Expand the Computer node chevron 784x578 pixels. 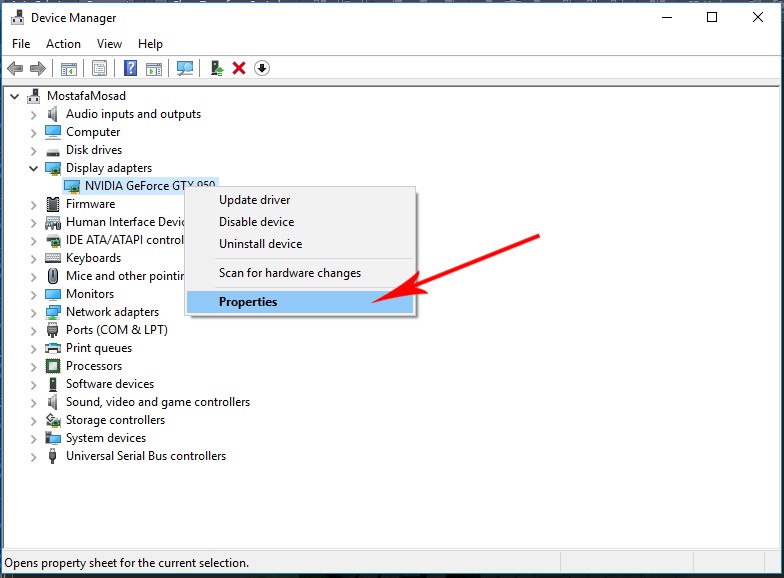click(34, 132)
